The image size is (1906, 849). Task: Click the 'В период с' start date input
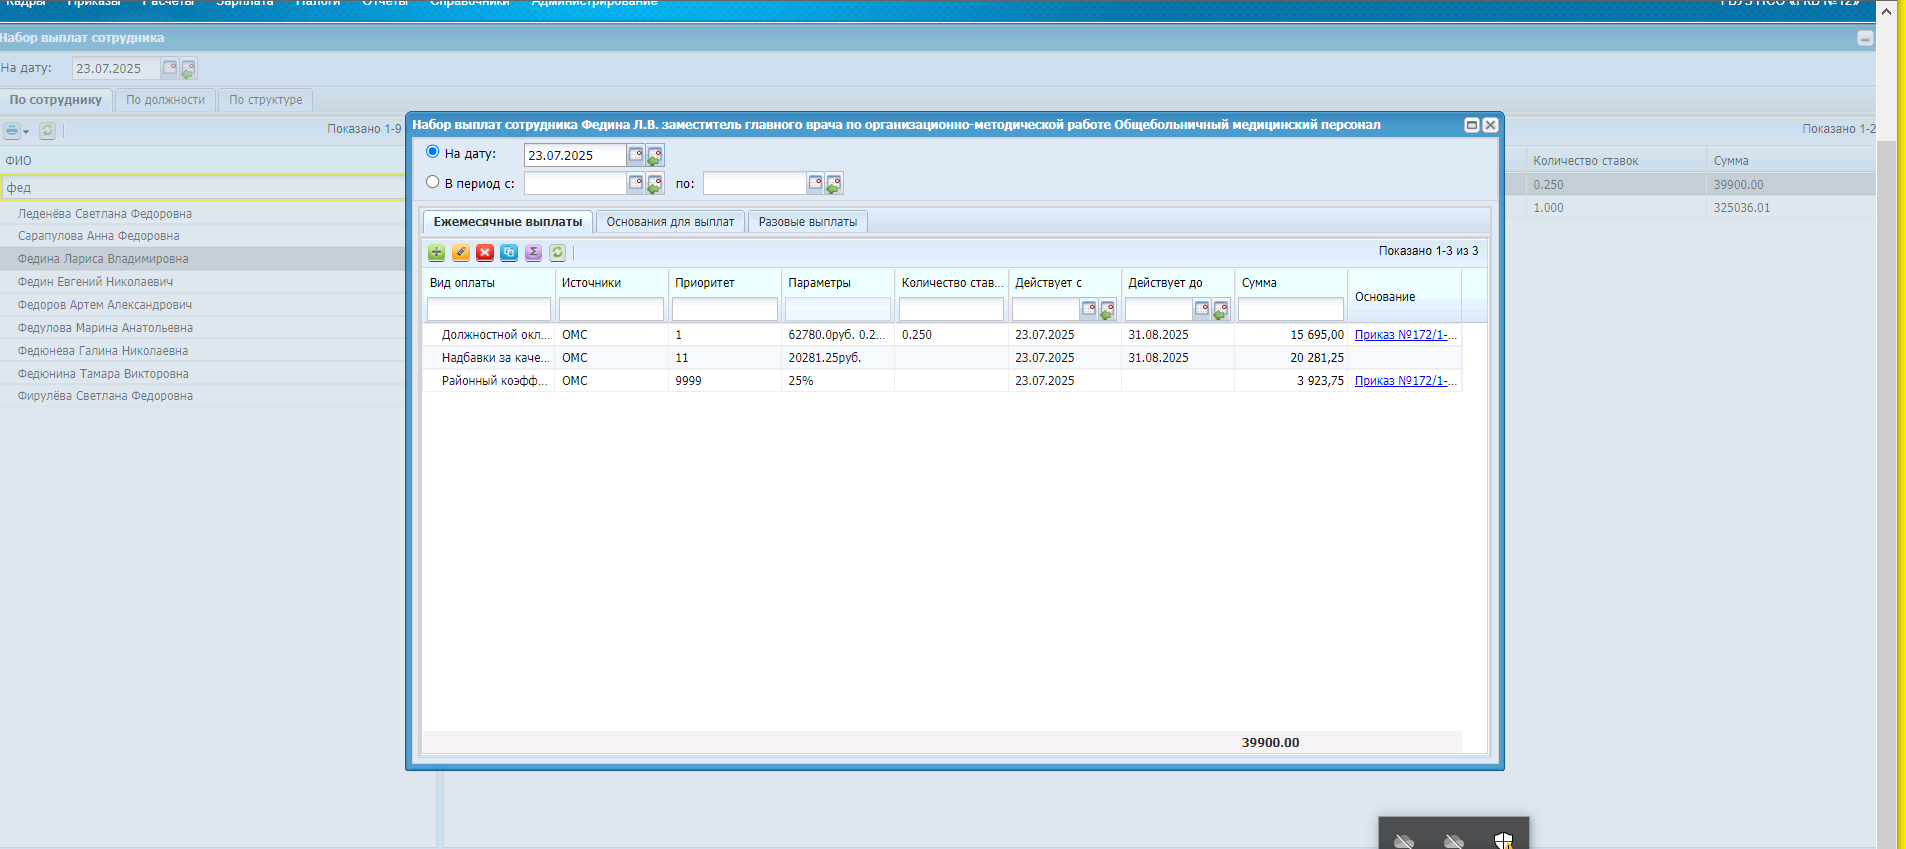tap(575, 183)
